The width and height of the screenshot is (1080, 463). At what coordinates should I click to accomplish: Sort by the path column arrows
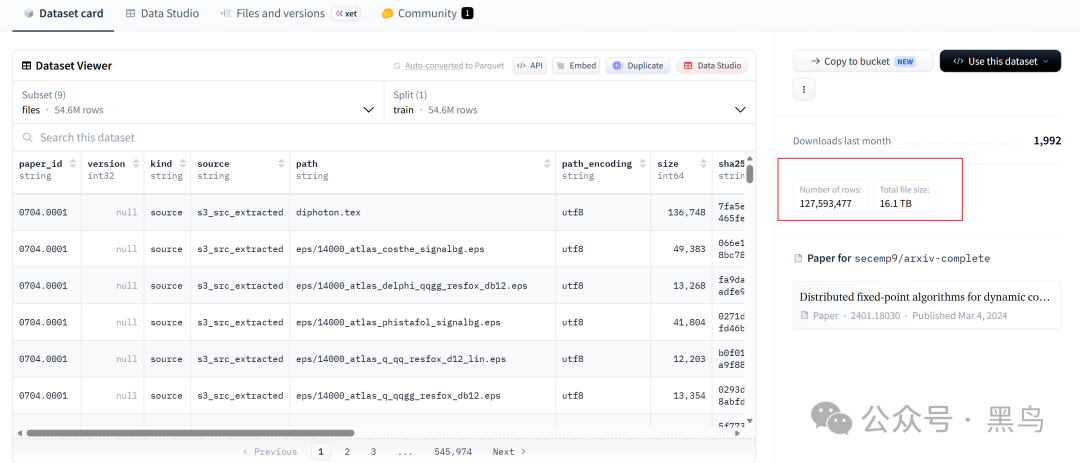[x=548, y=164]
